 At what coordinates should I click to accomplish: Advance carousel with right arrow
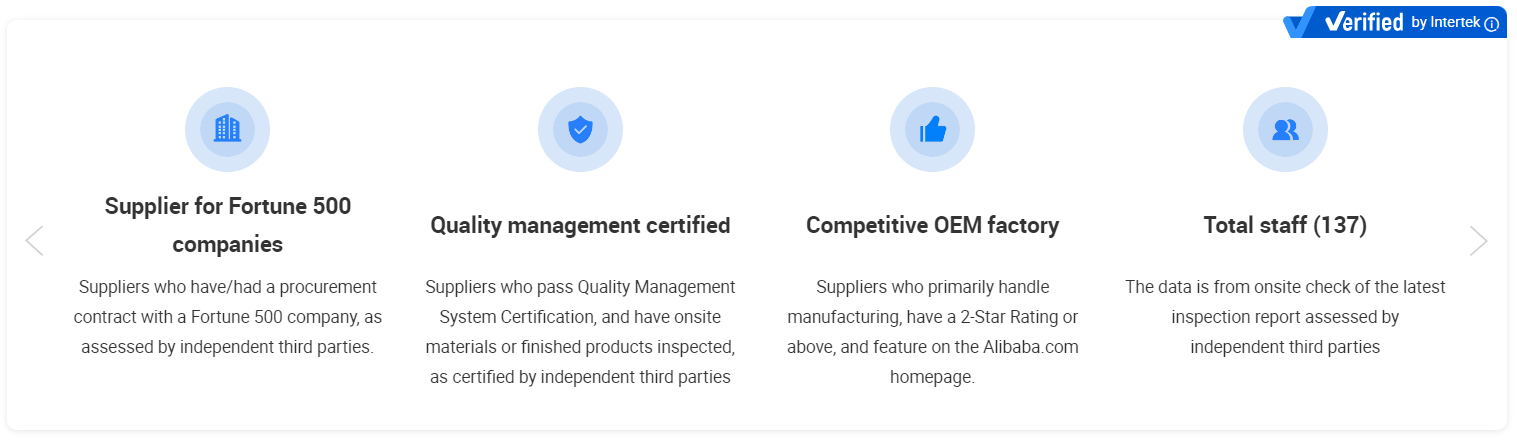click(1479, 240)
